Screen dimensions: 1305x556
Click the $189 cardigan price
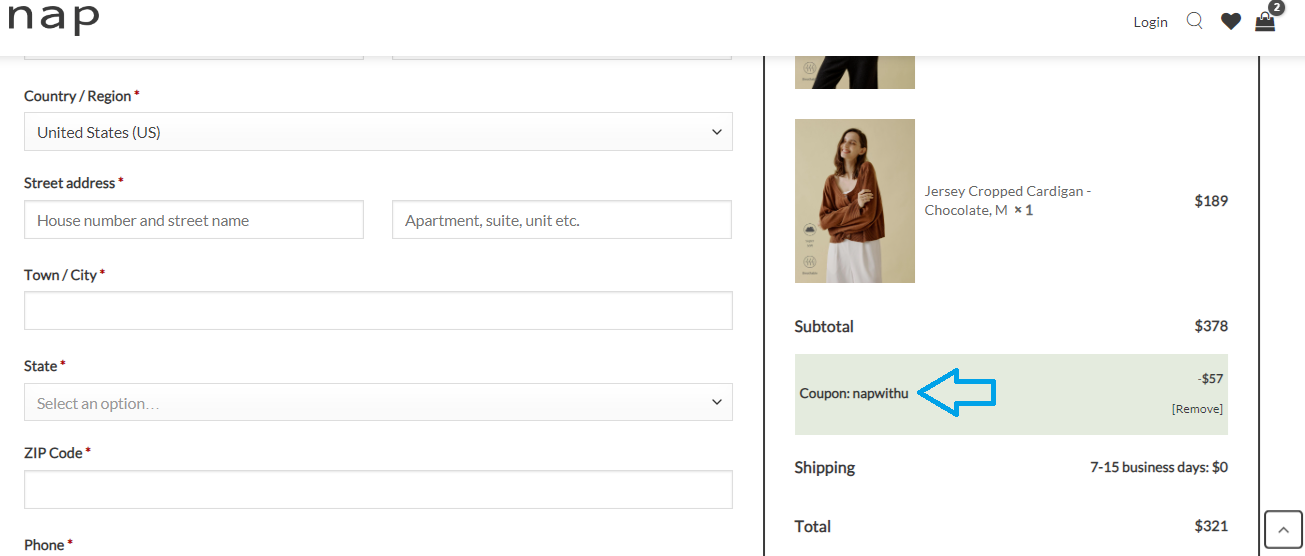pos(1211,201)
